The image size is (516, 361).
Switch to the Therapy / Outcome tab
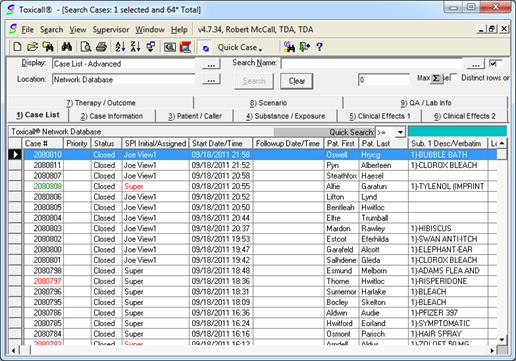101,103
